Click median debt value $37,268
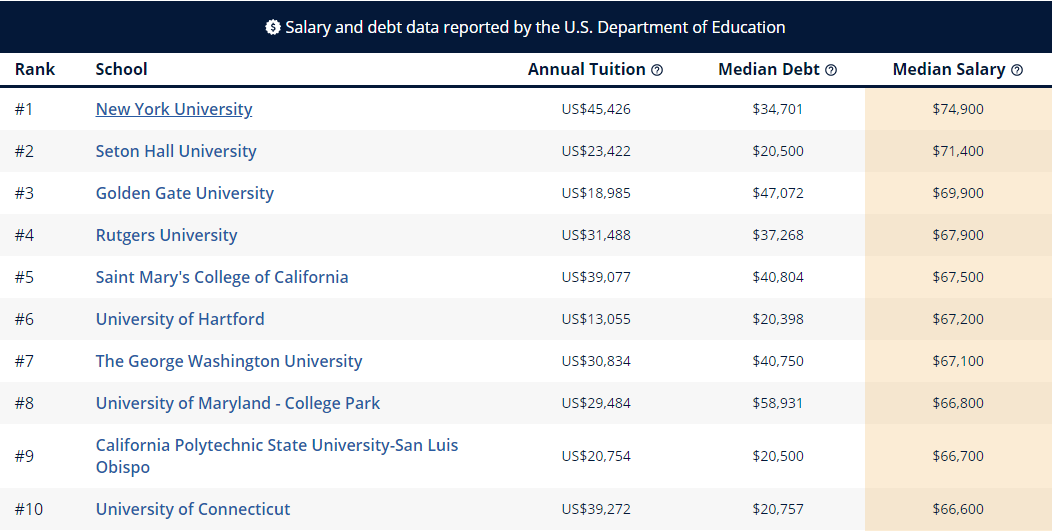Image resolution: width=1053 pixels, height=531 pixels. [778, 235]
